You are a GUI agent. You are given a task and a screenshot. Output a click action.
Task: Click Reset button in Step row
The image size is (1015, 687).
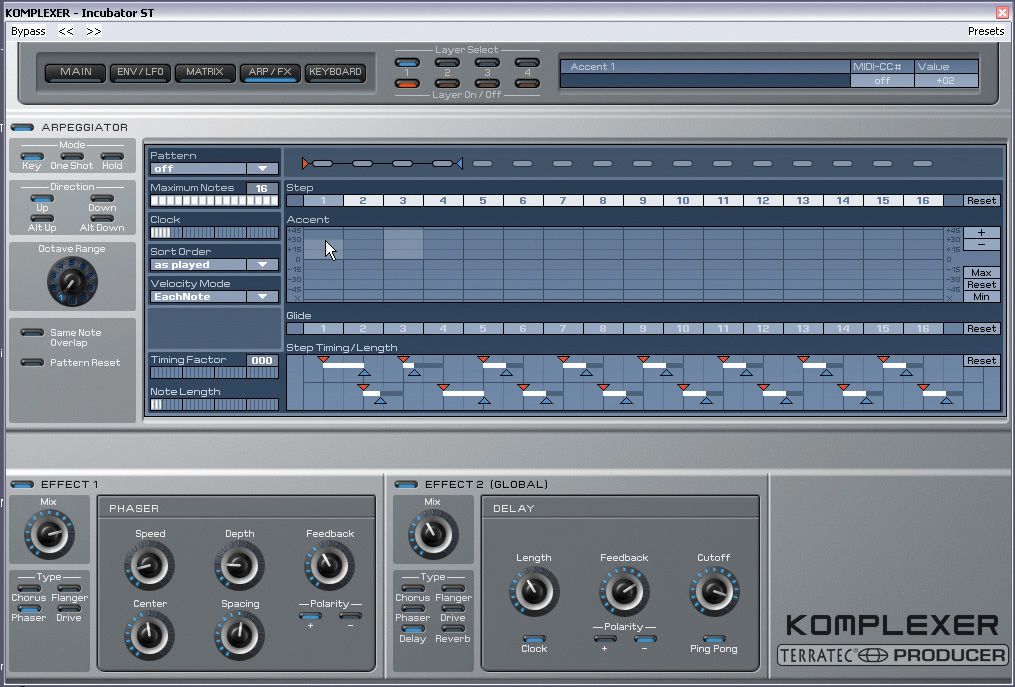[x=981, y=201]
